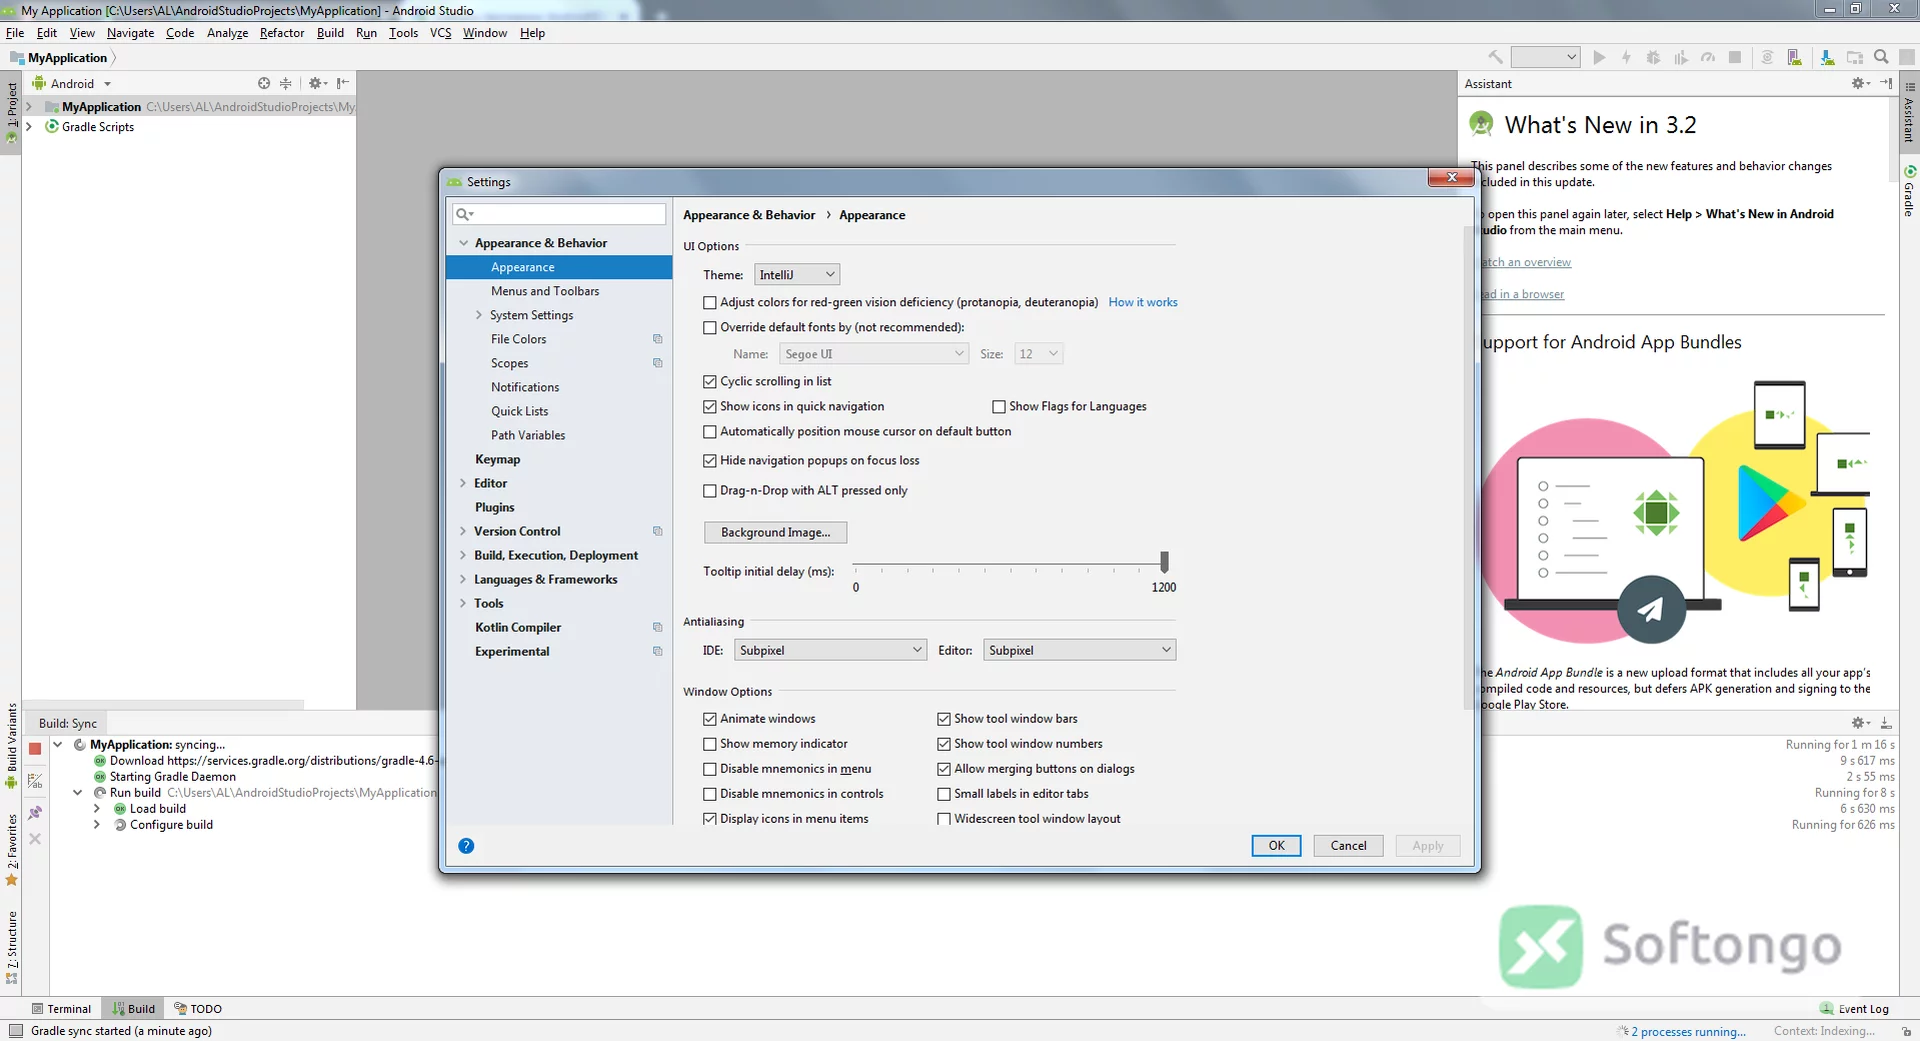Hide the Assistant panel with arrow icon

(x=1886, y=83)
